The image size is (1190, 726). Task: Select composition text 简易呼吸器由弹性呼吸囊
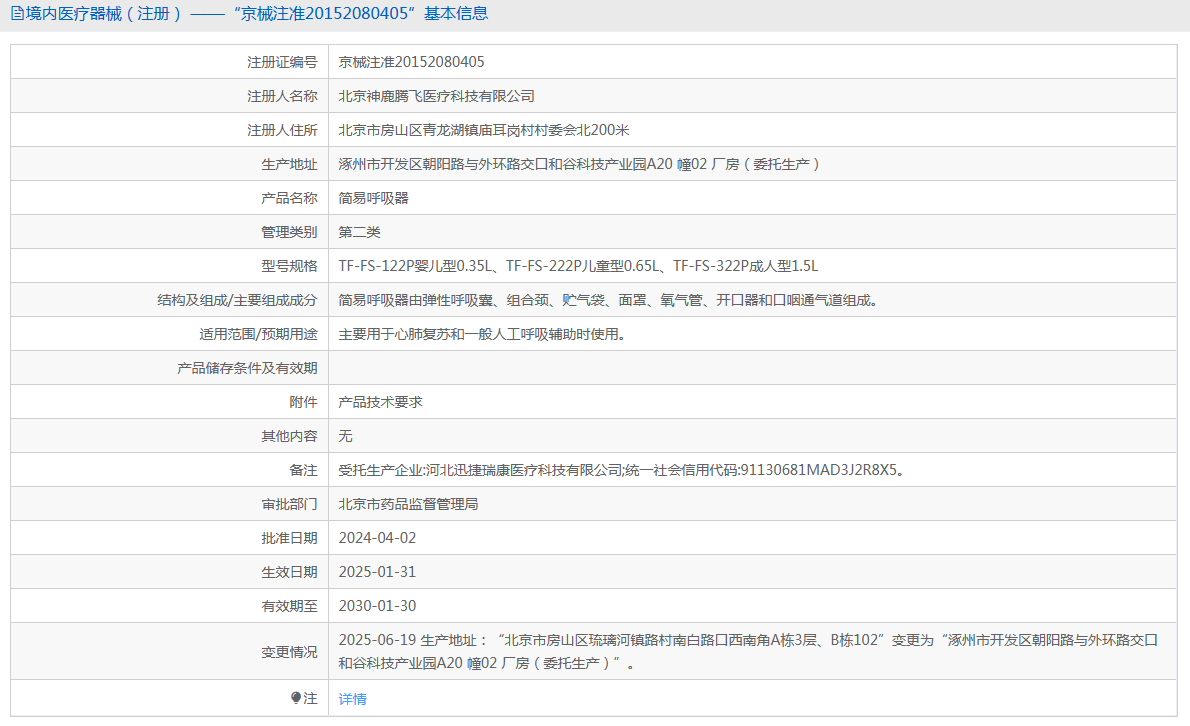pos(609,300)
